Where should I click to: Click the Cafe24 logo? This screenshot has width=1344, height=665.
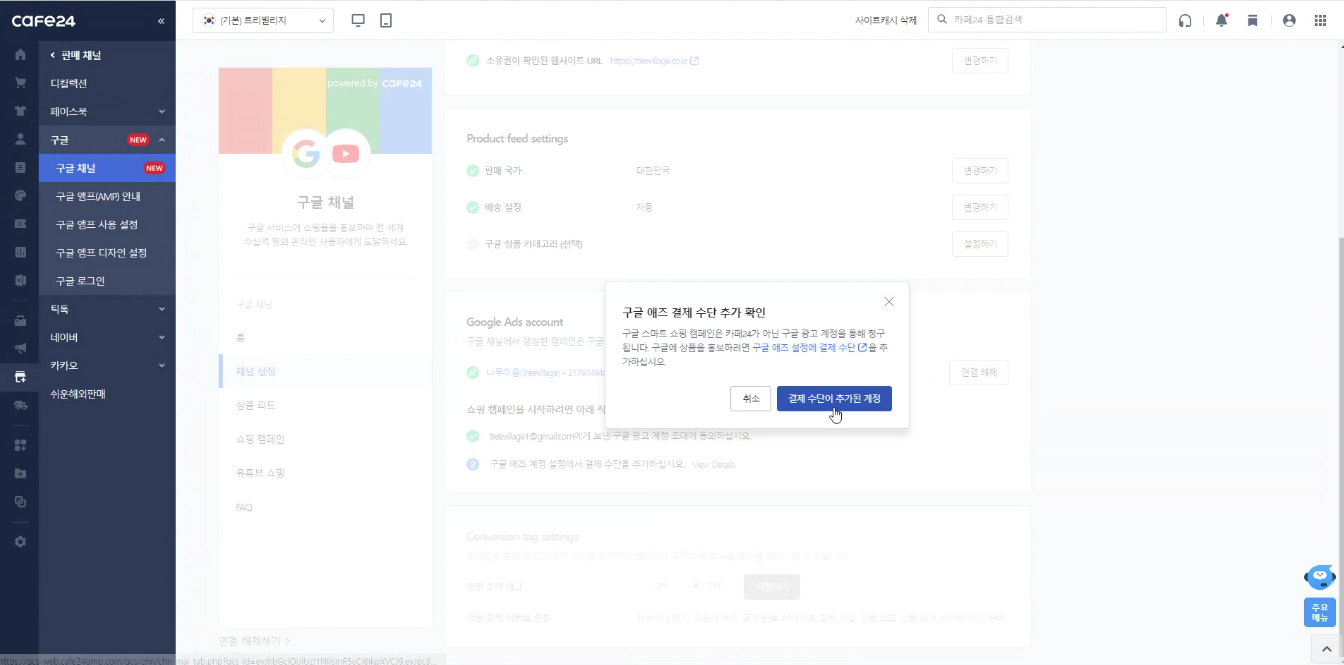pos(43,20)
